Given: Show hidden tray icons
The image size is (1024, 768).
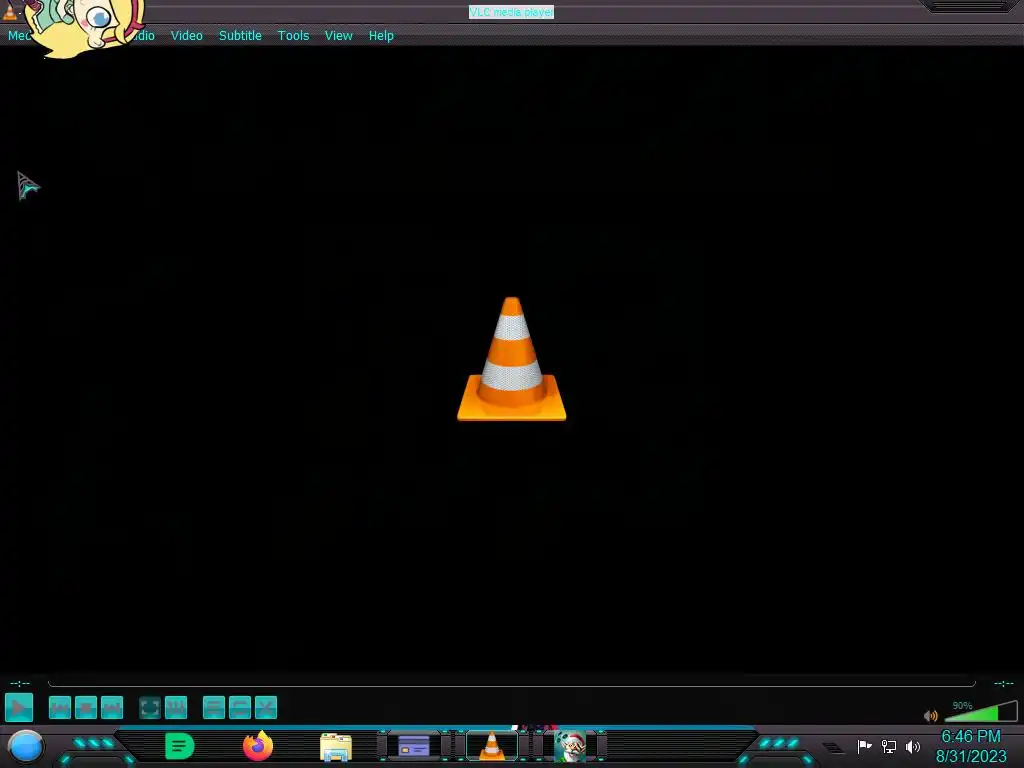Looking at the screenshot, I should point(833,747).
